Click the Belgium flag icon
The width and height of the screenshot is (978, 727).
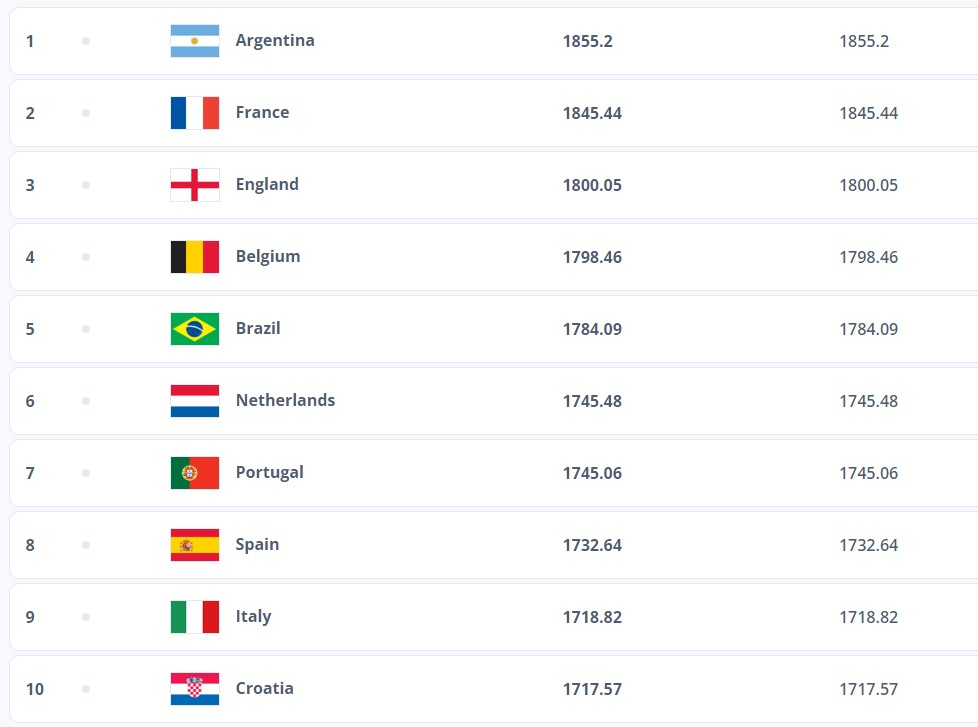pyautogui.click(x=195, y=257)
